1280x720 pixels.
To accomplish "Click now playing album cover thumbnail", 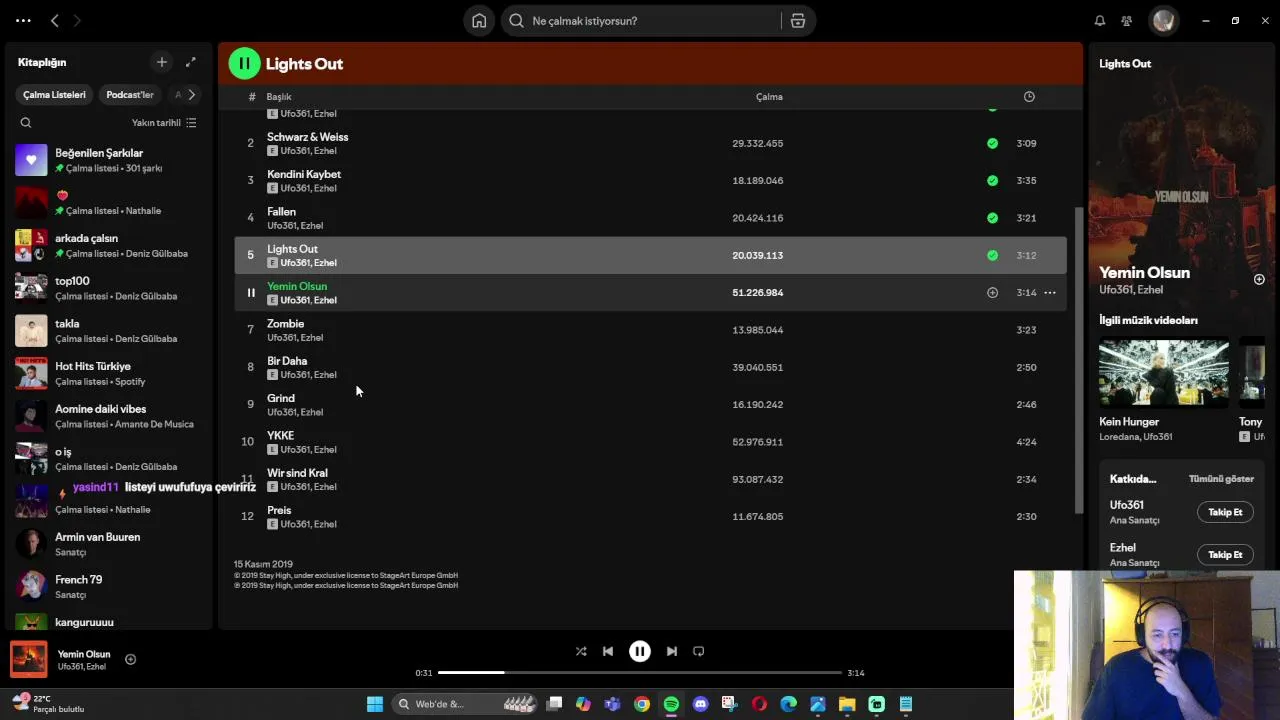I will (x=29, y=660).
